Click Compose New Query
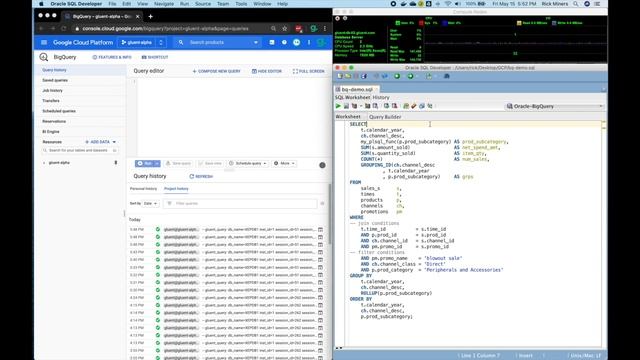Screen dimensions: 640x360 coord(216,71)
